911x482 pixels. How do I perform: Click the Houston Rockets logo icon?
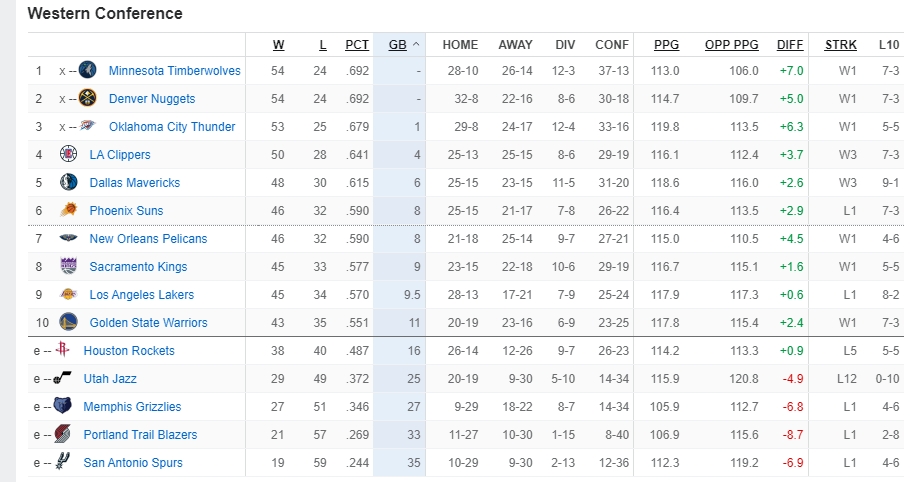click(64, 351)
